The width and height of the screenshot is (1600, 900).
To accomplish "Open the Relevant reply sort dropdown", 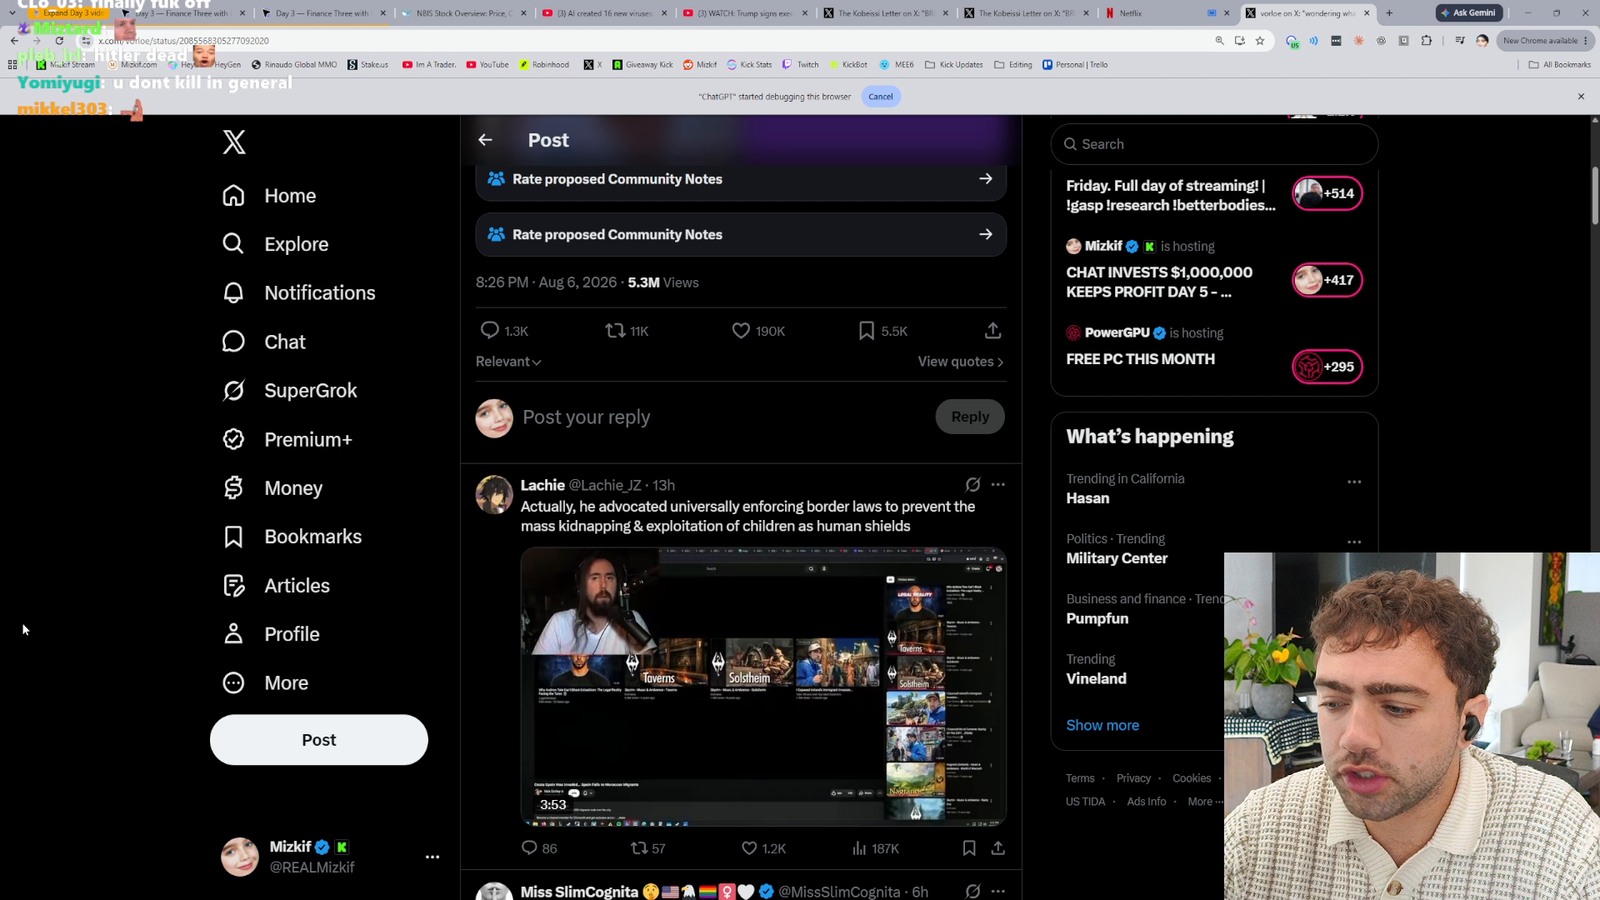I will tap(508, 362).
